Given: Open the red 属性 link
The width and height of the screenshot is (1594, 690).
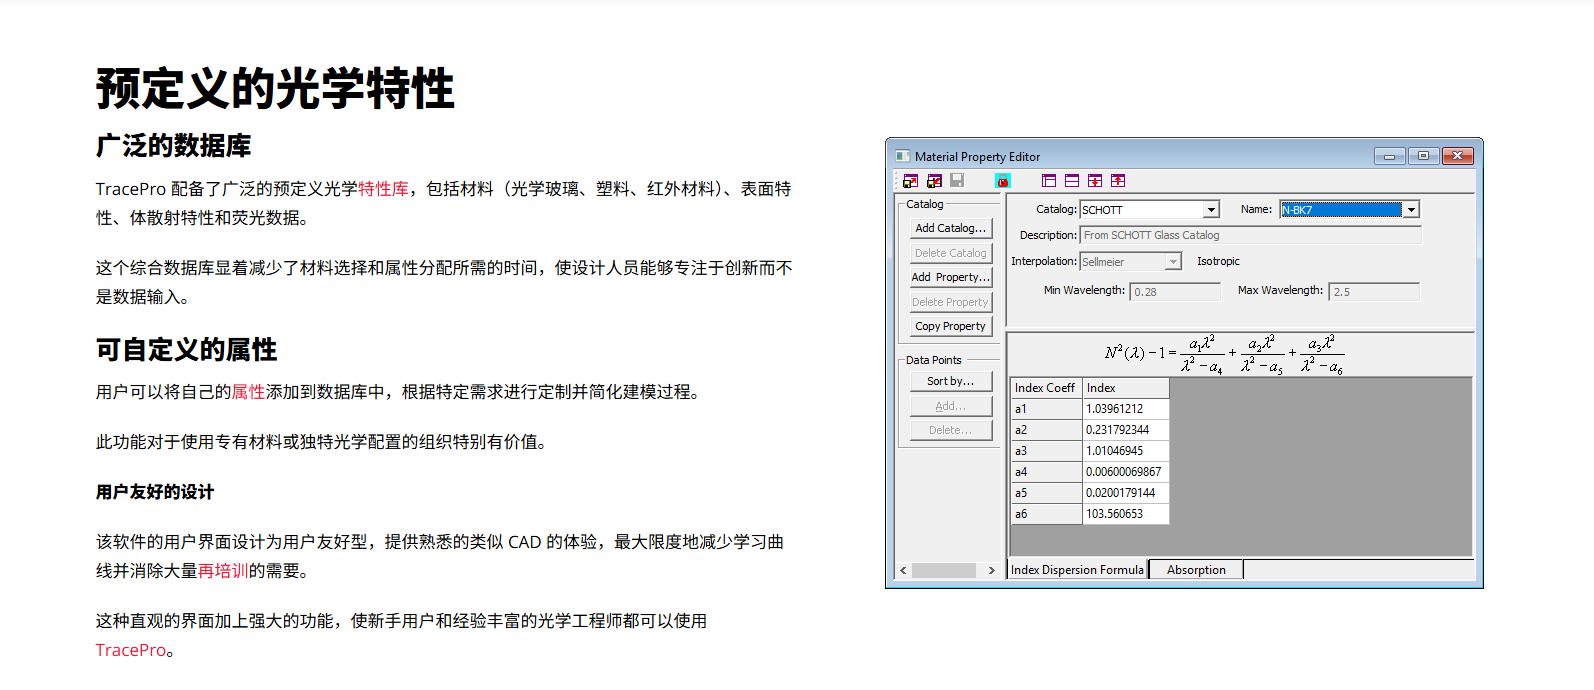Looking at the screenshot, I should coord(248,392).
